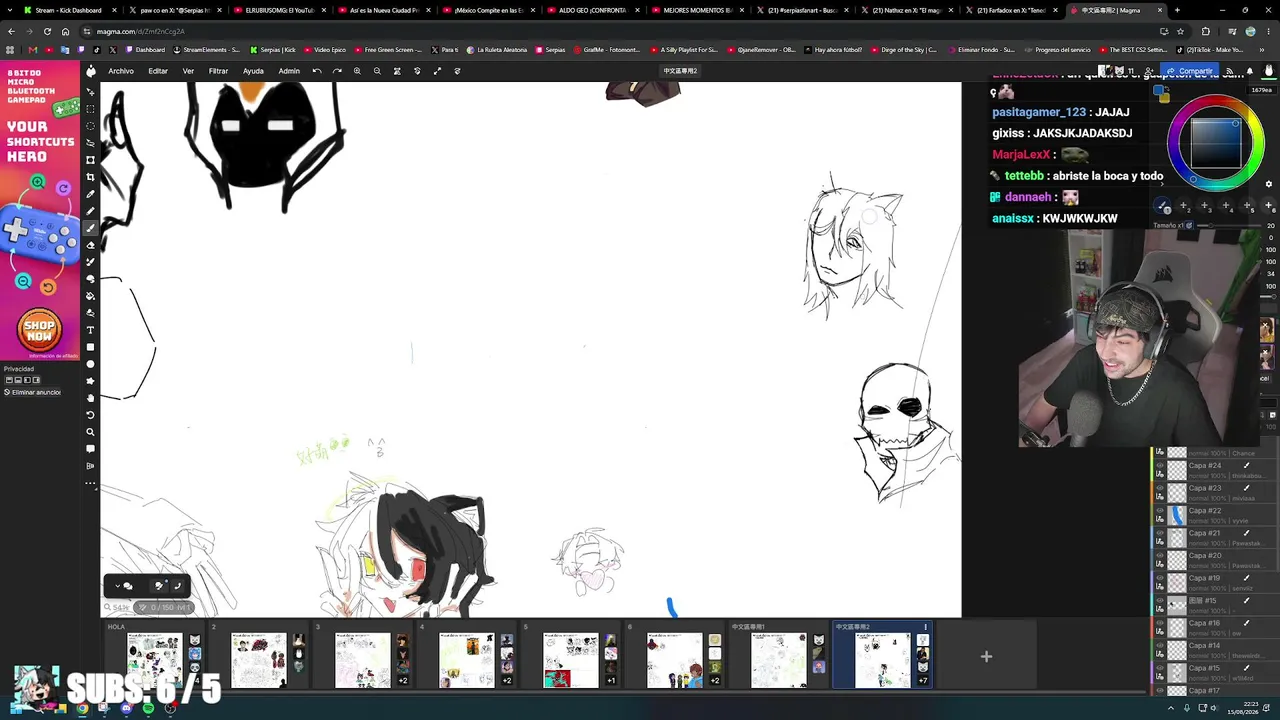Screen dimensions: 1280x720
Task: Select the rotate view tool
Action: [90, 415]
